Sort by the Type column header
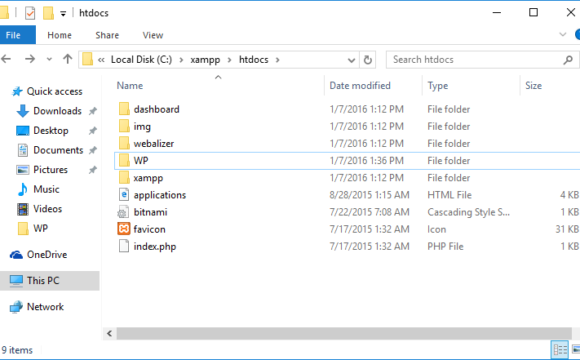Viewport: 580px width, 360px height. pos(438,85)
